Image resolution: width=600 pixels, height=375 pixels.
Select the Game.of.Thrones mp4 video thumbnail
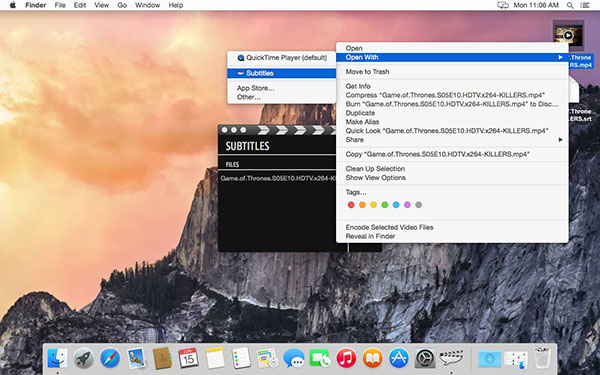[x=568, y=35]
